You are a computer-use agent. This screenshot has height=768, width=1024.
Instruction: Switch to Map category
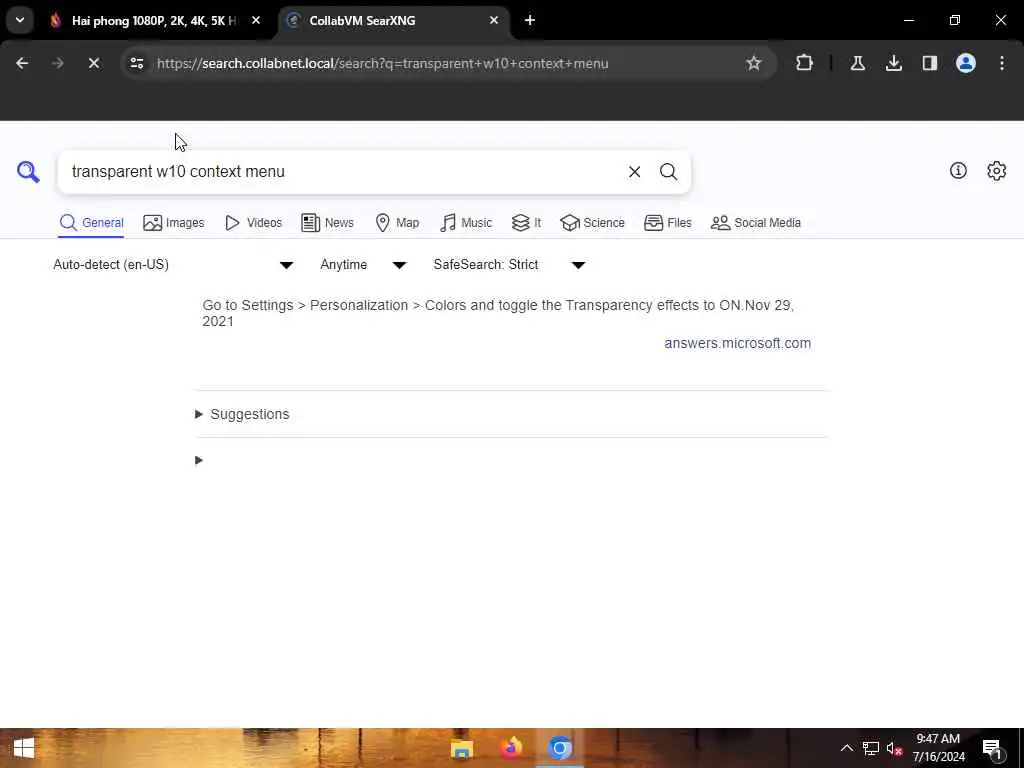point(397,223)
